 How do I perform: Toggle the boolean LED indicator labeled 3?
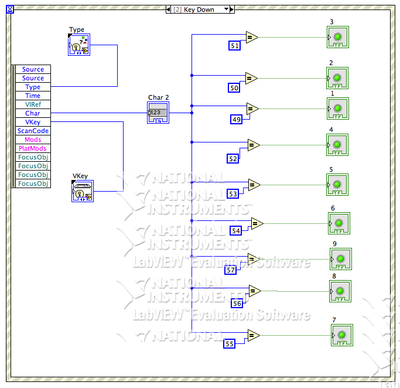(338, 37)
